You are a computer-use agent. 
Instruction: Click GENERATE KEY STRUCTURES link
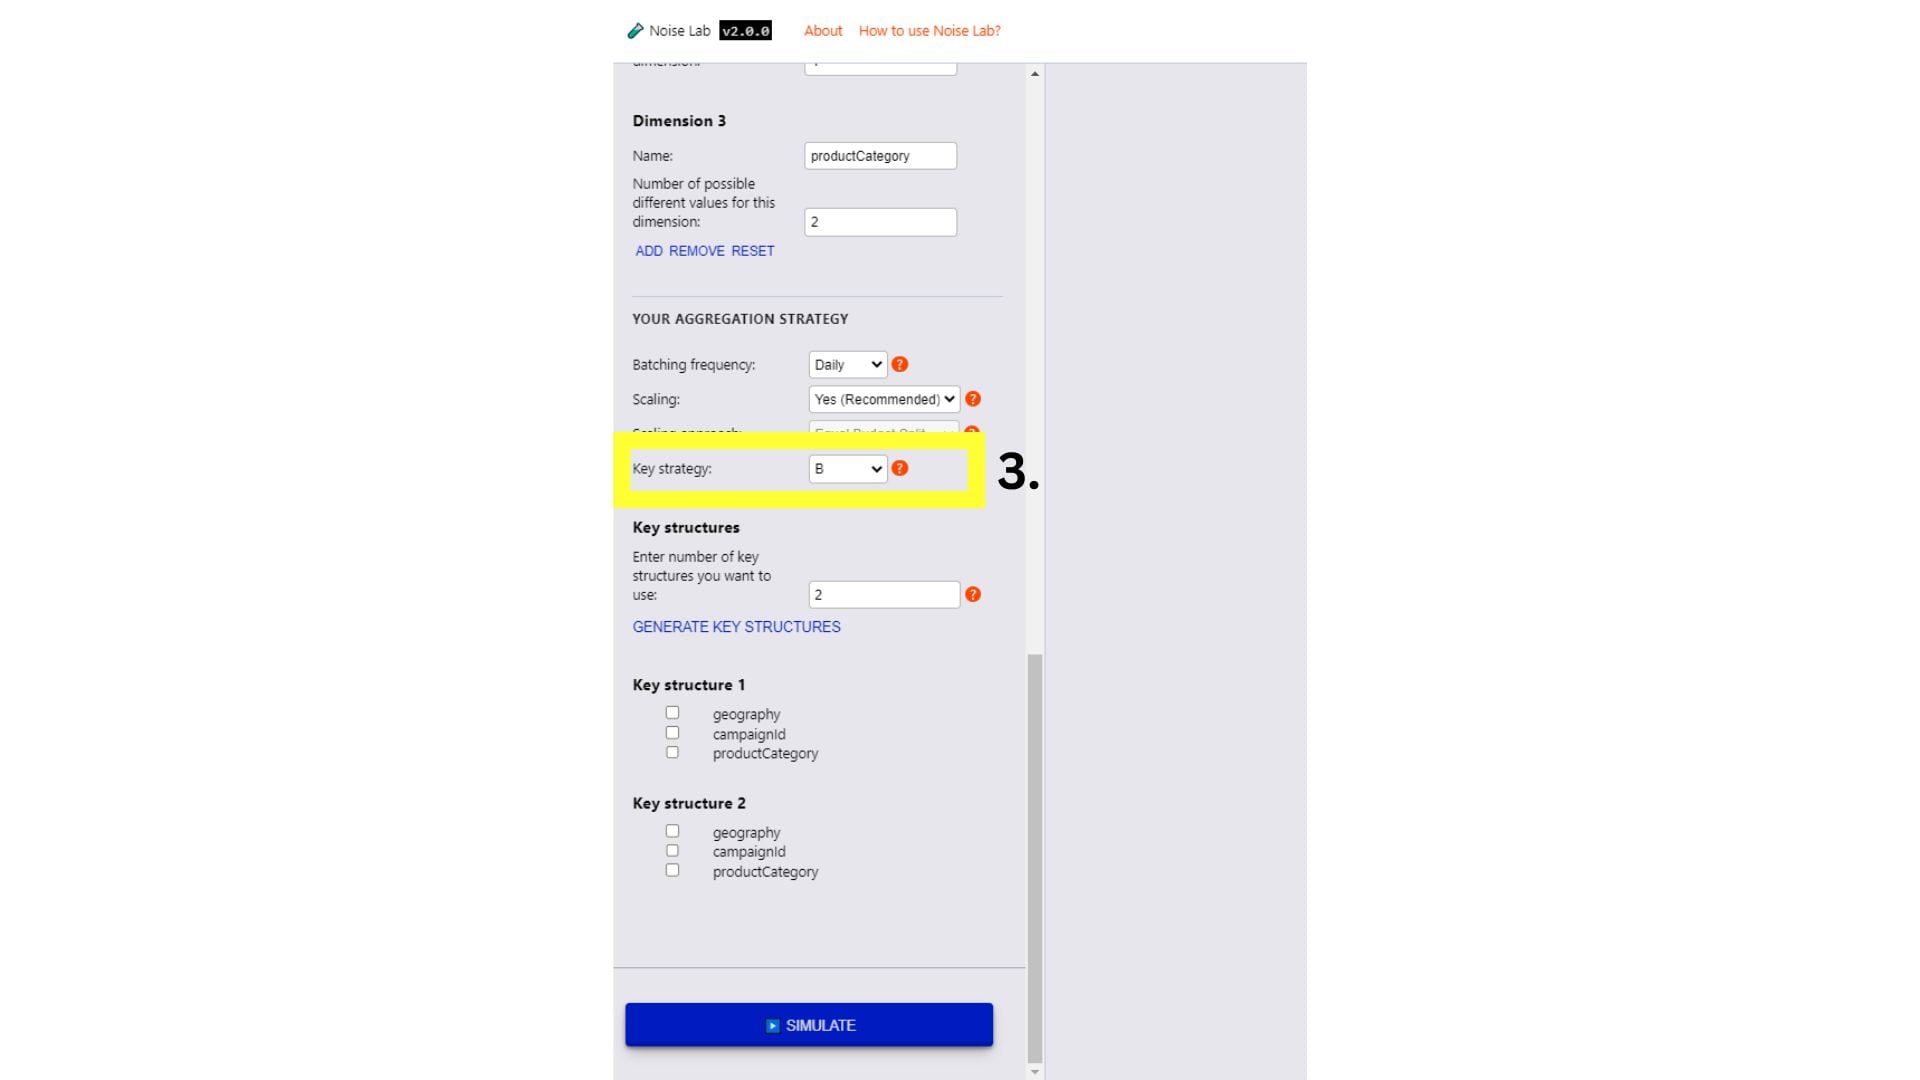[736, 626]
